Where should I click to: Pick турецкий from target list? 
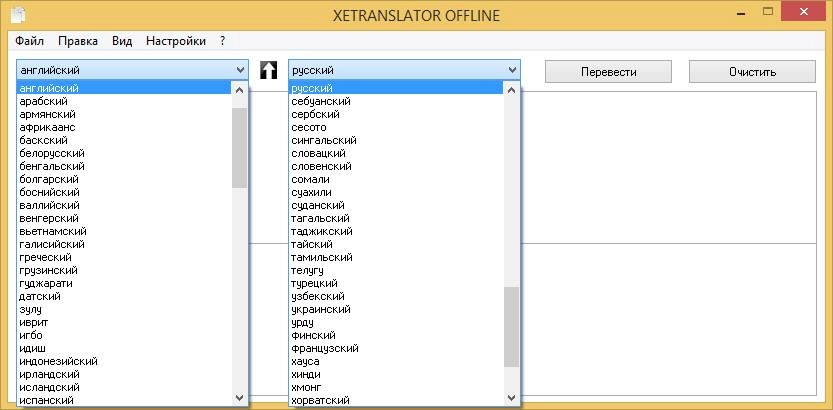(x=396, y=284)
